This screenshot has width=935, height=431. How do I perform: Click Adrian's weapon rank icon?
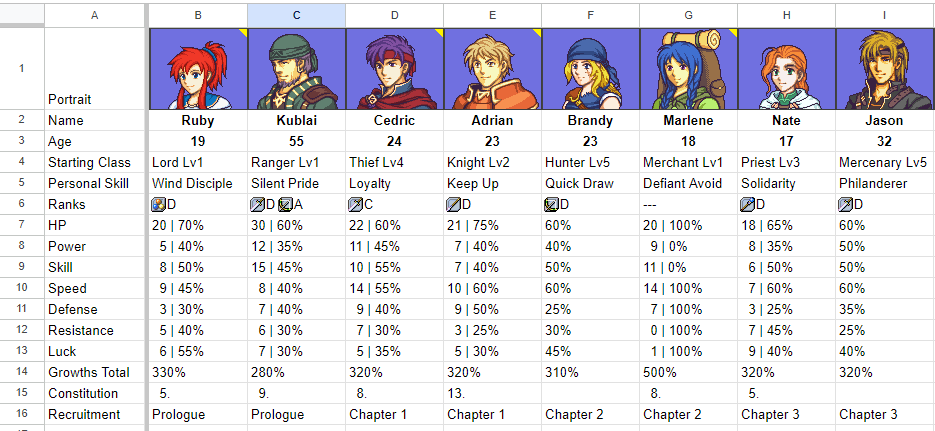[453, 204]
